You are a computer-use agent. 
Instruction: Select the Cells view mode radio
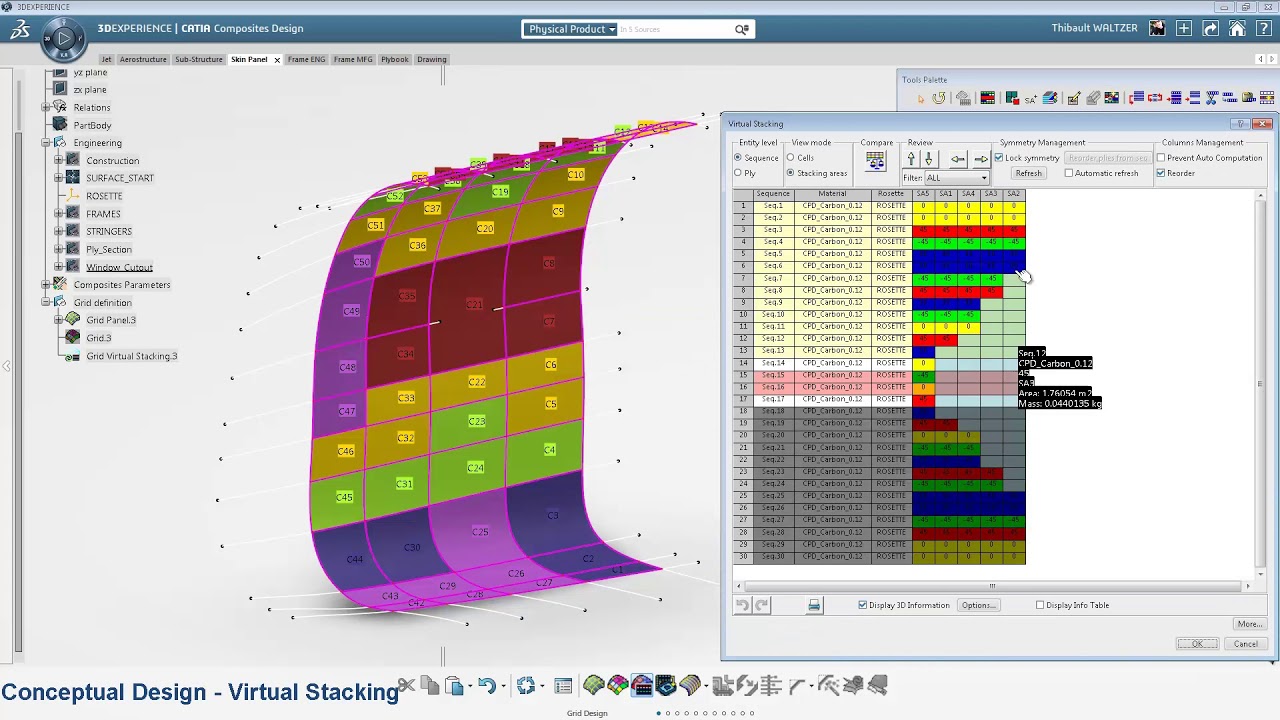pos(790,158)
